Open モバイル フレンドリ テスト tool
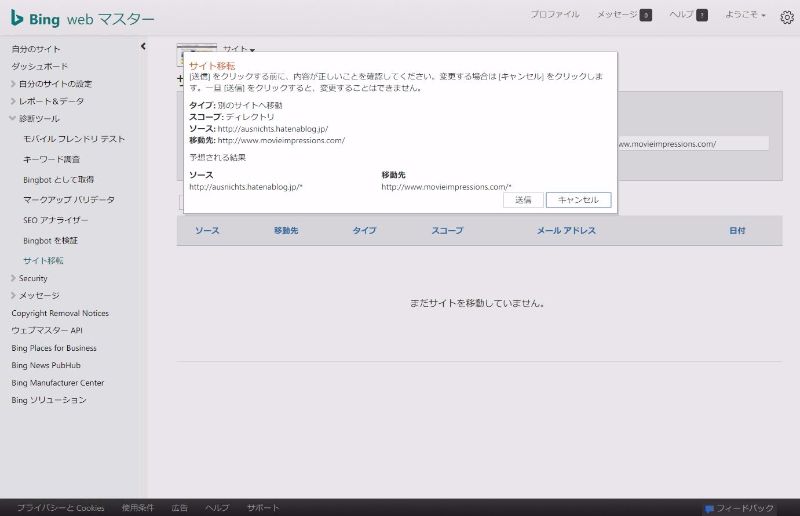The width and height of the screenshot is (800, 516). [74, 139]
